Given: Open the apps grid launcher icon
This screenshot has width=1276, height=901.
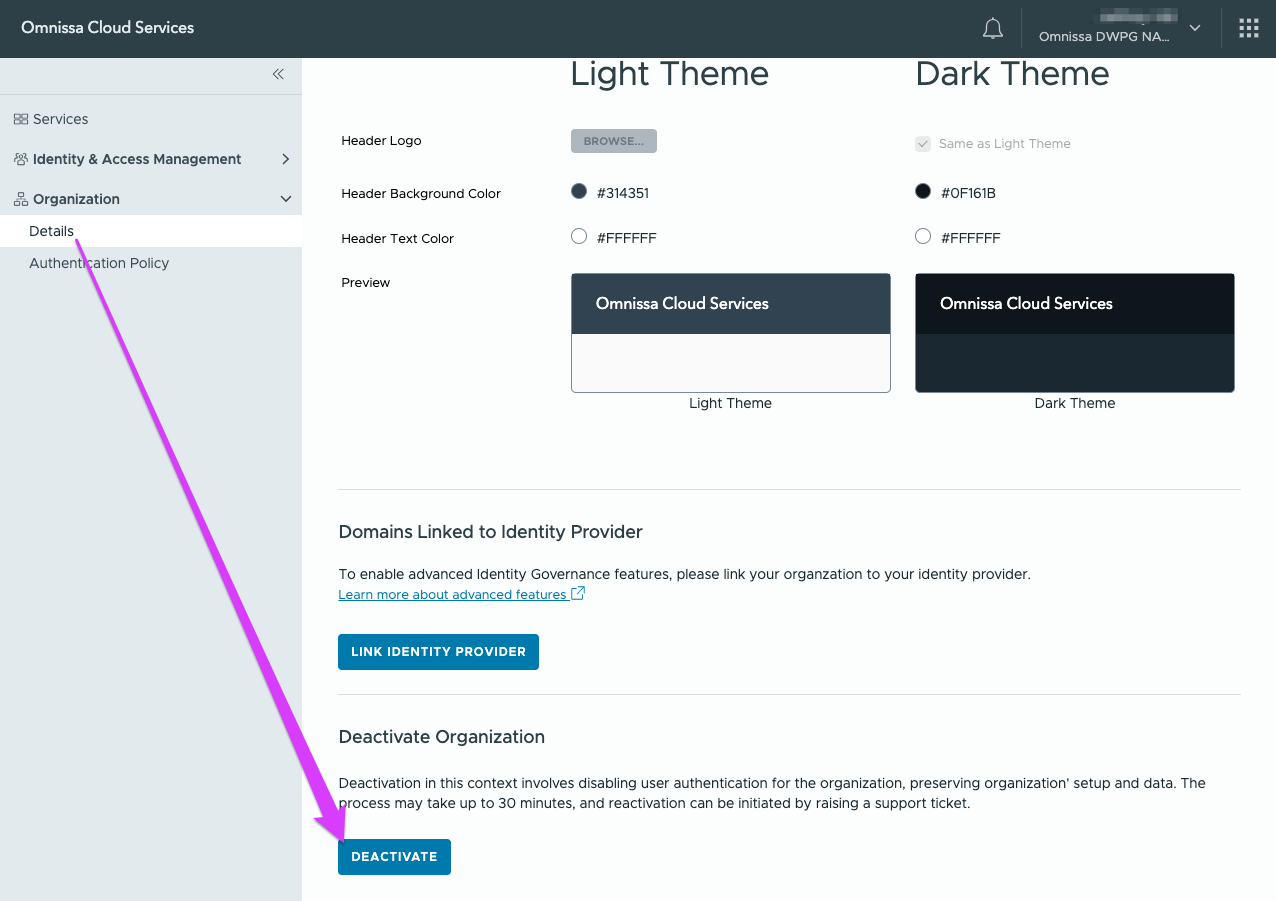Looking at the screenshot, I should click(1248, 29).
